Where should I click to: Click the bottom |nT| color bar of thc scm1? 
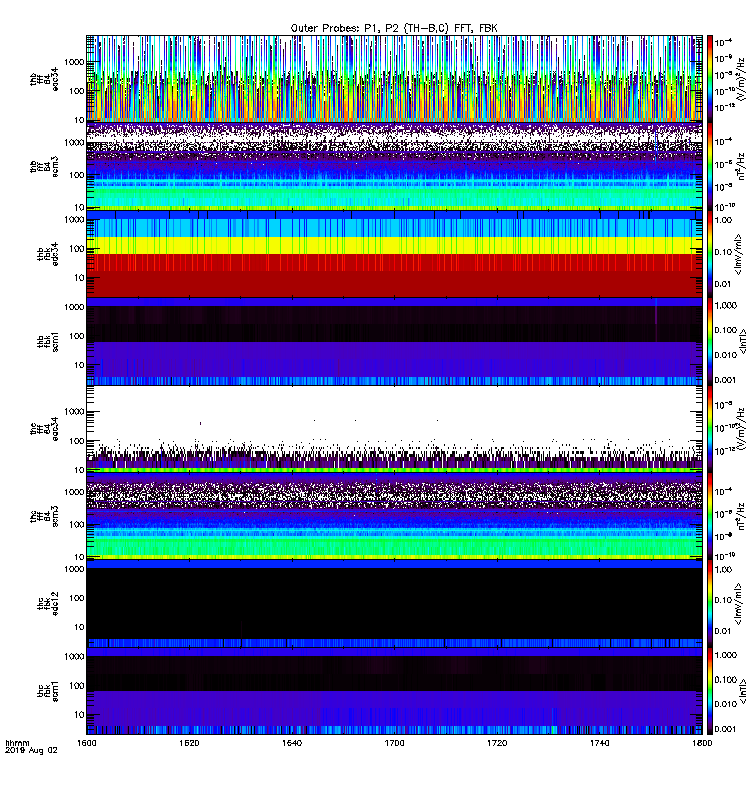click(x=709, y=691)
